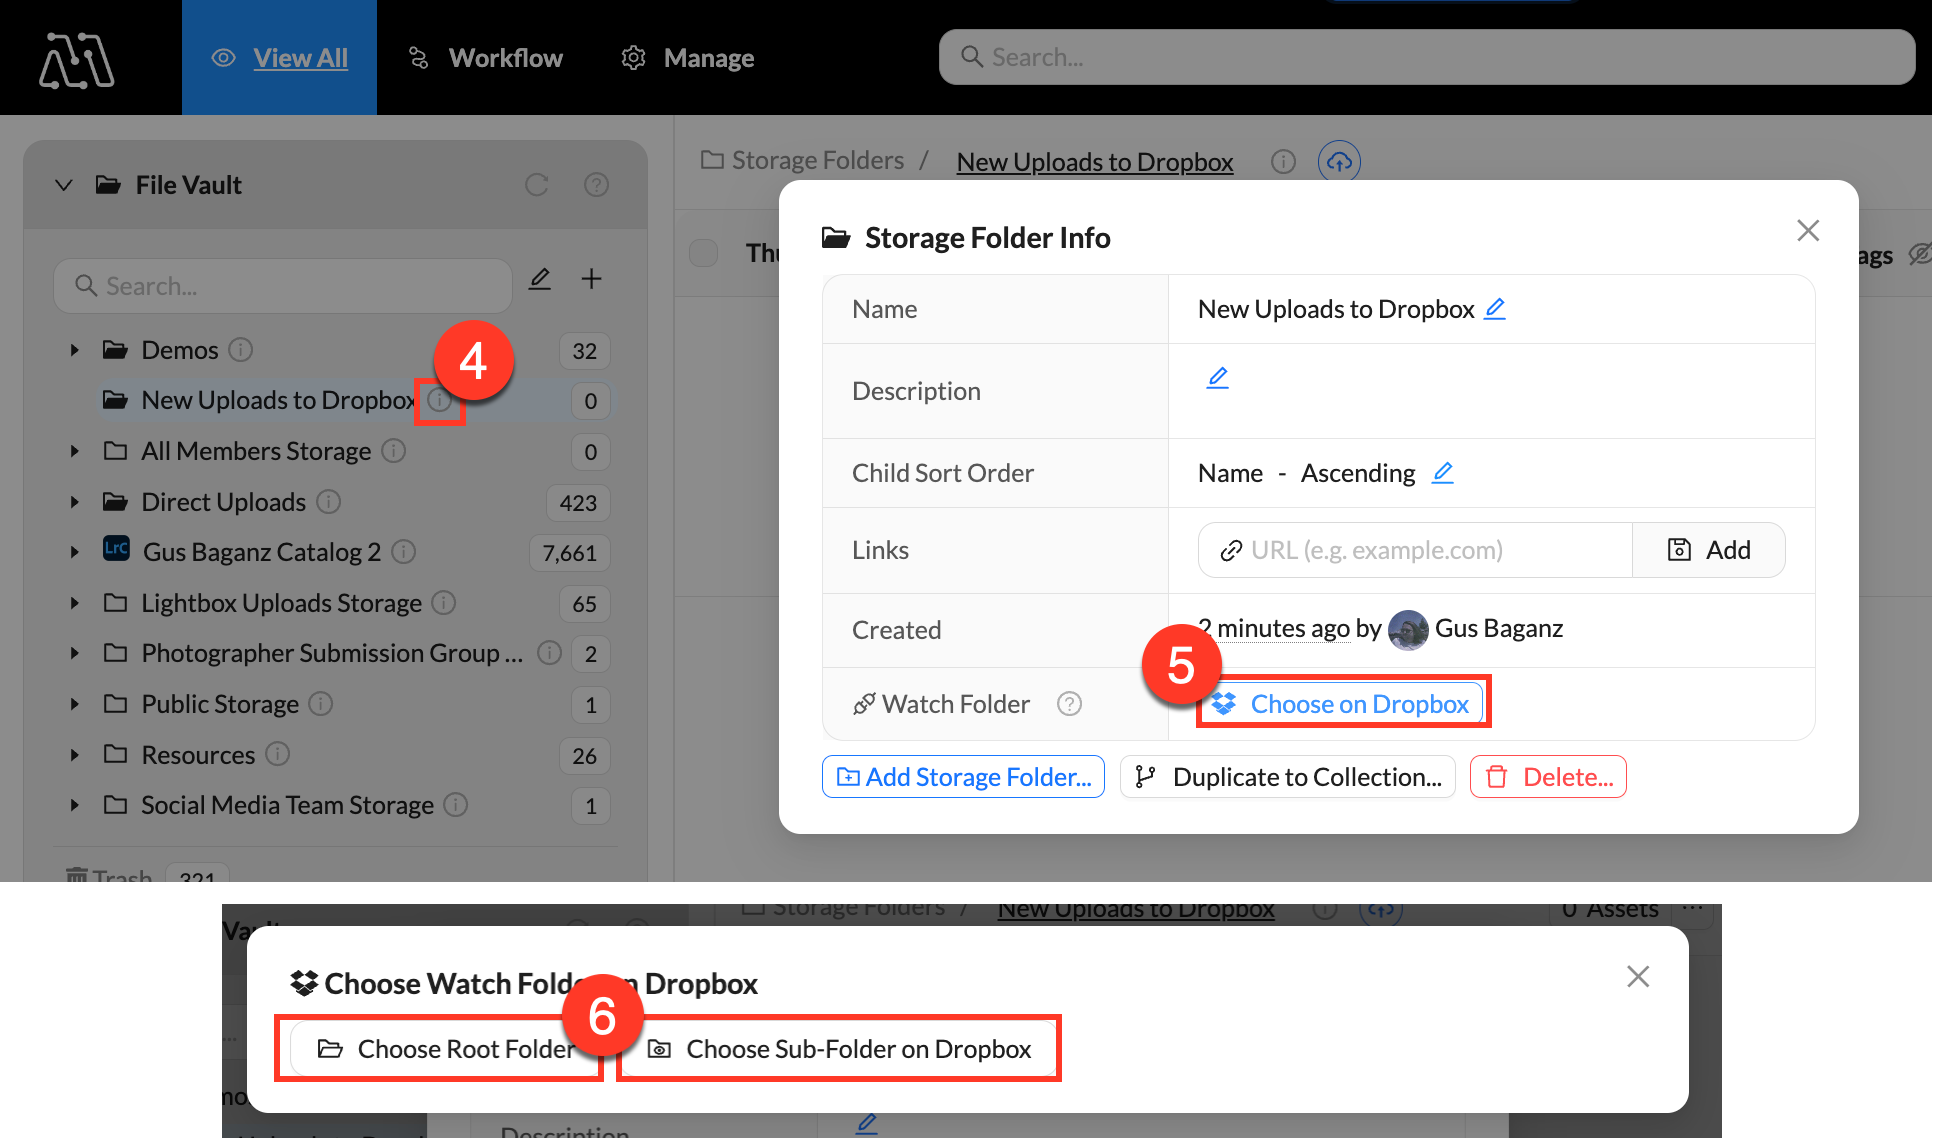Collapse the File Vault panel chevron
Screen dimensions: 1944x1148
click(x=64, y=185)
